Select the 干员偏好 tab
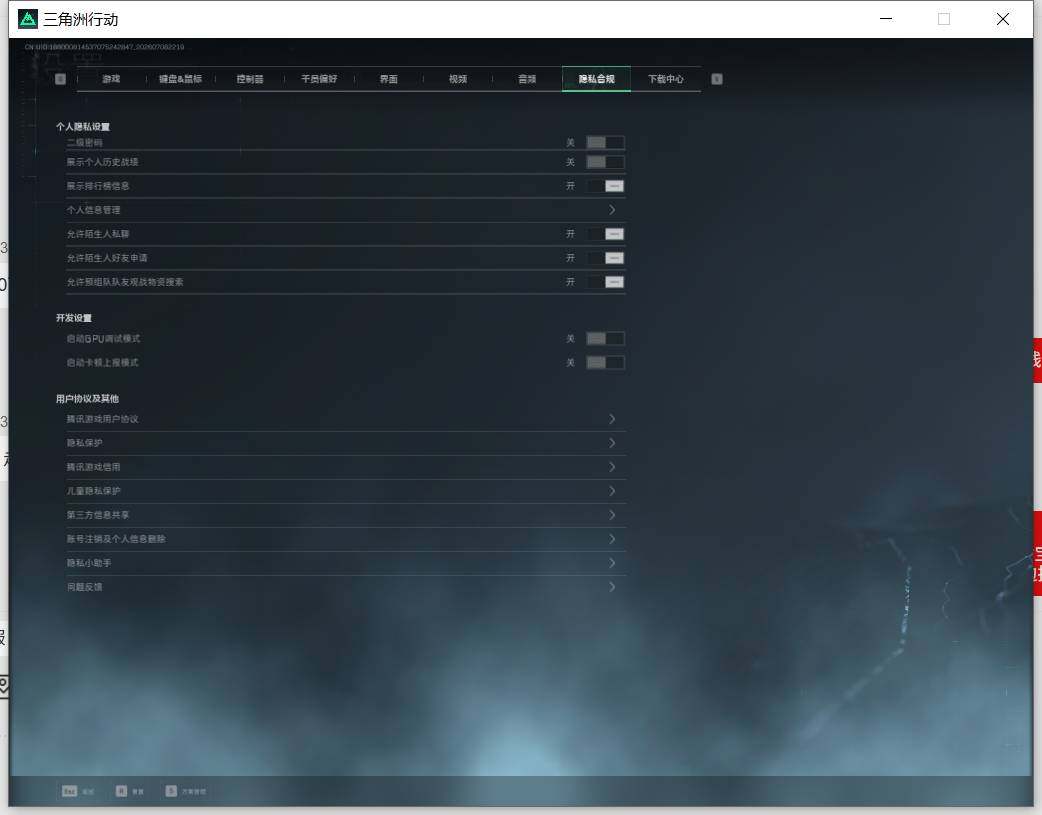Screen dimensions: 1042x815 click(x=319, y=78)
